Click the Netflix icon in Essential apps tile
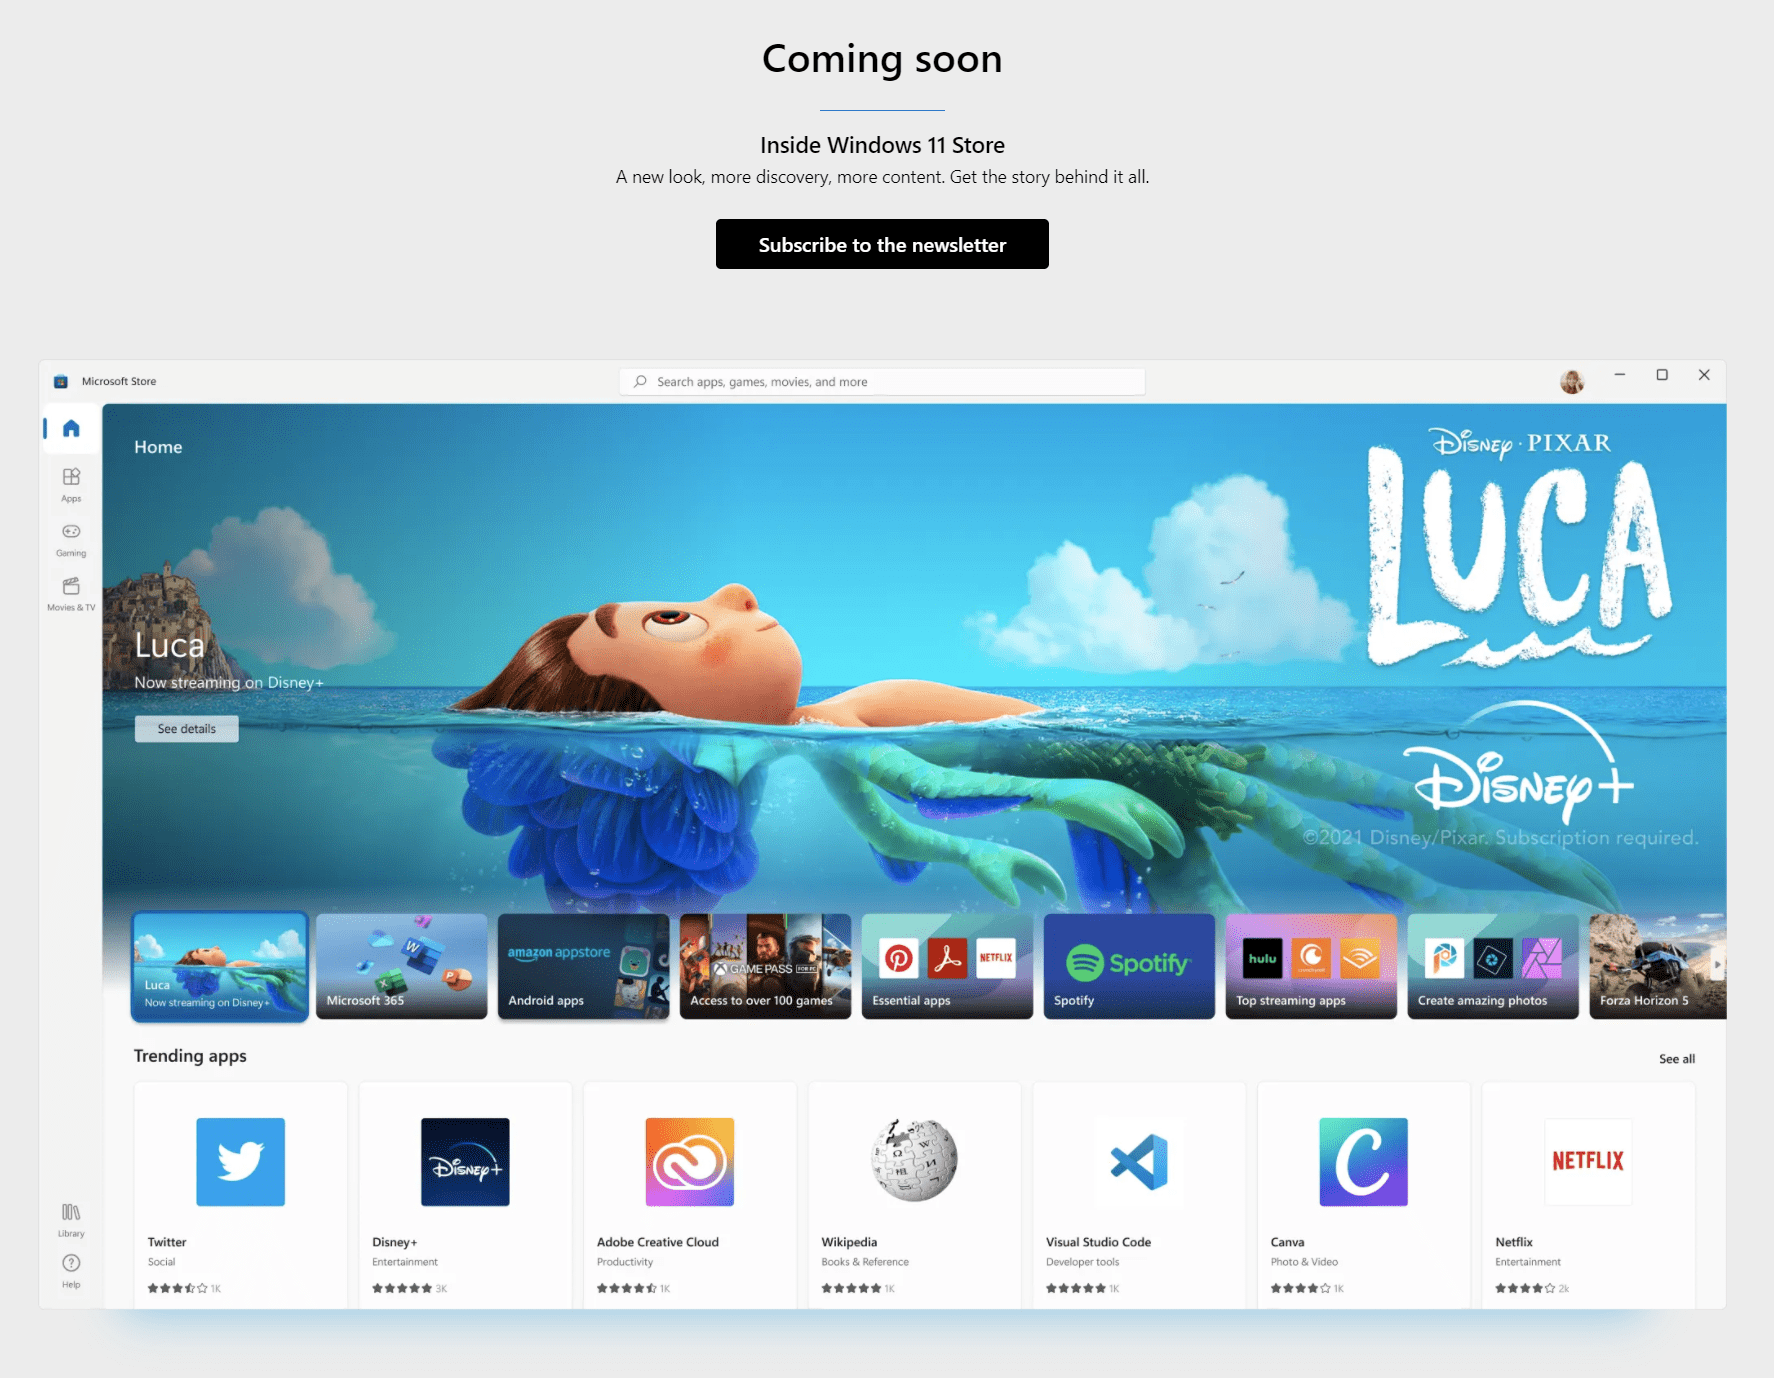The image size is (1774, 1378). coord(996,959)
